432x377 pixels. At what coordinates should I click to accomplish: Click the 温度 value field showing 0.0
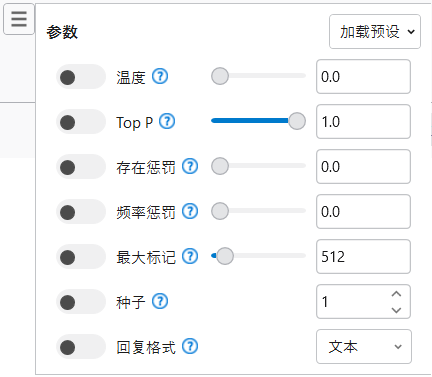363,77
